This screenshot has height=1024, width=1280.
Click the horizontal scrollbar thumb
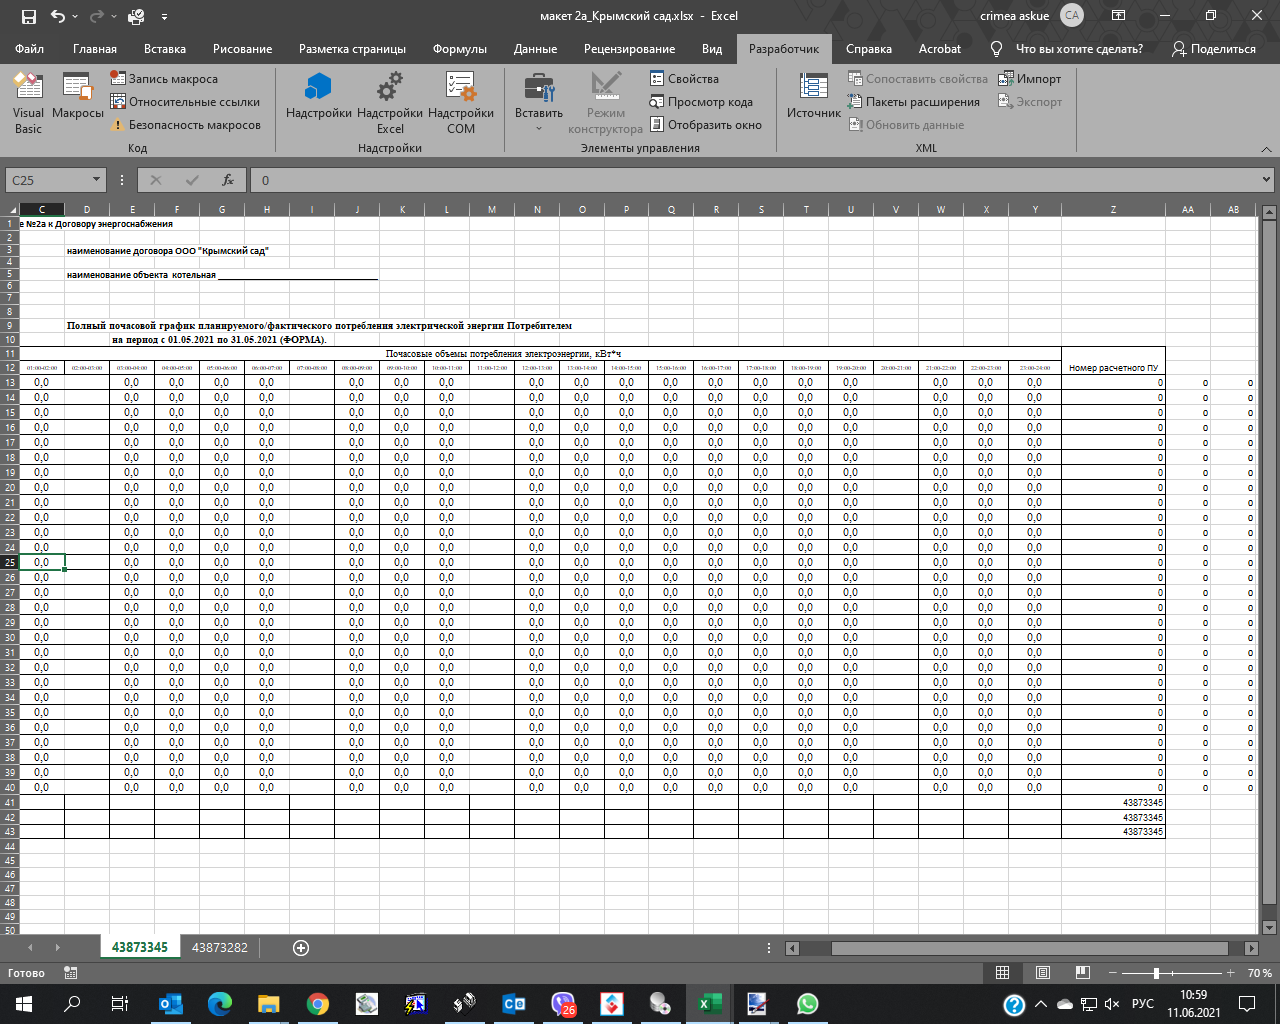pos(1029,948)
